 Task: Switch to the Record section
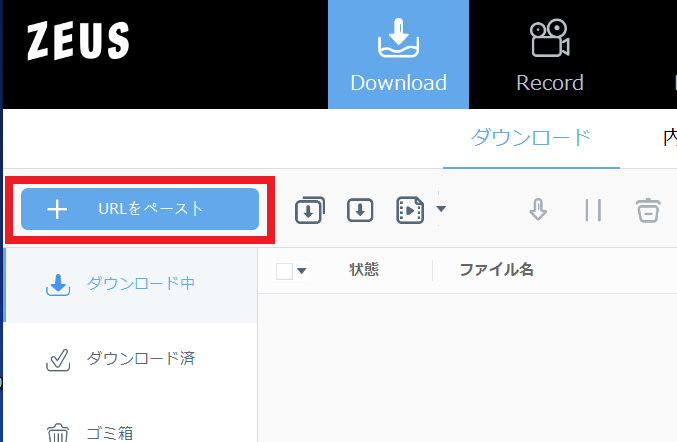point(549,55)
